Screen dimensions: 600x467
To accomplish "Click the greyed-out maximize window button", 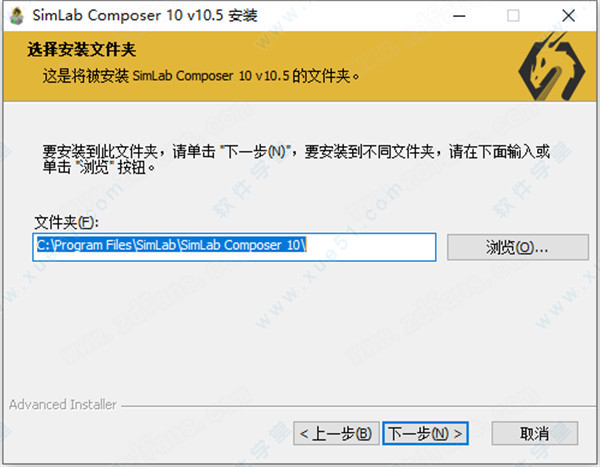I will [513, 16].
